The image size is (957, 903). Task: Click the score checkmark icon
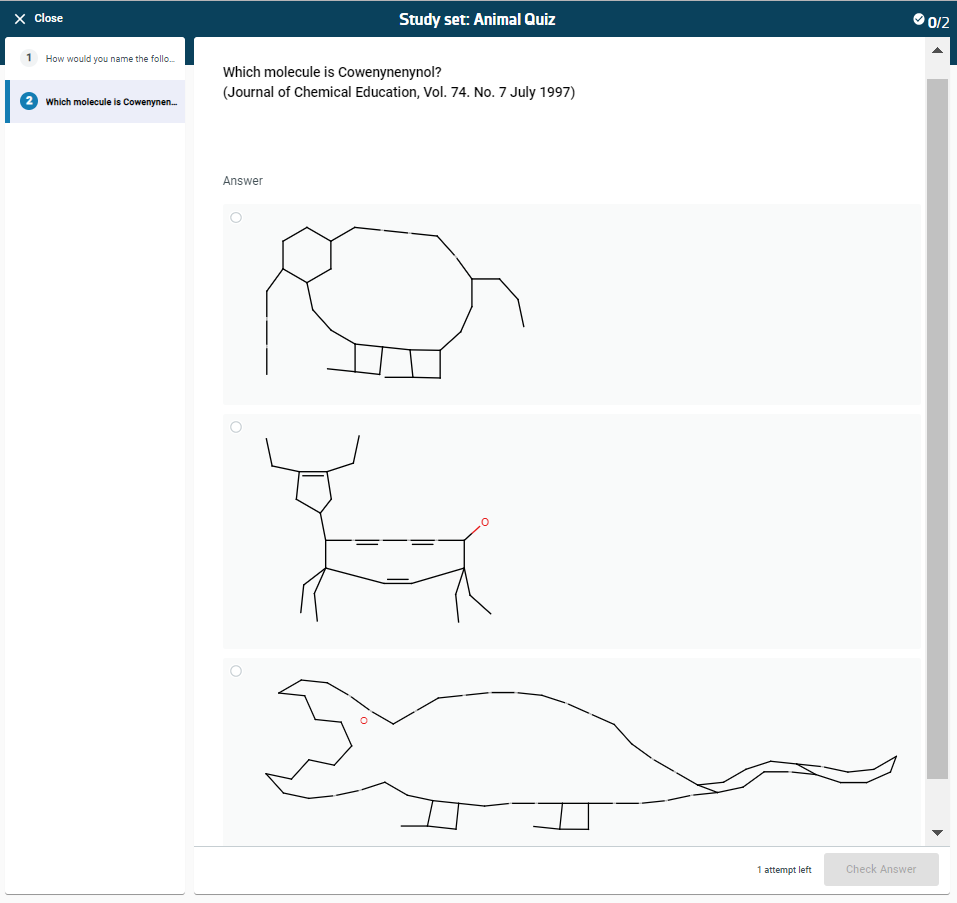coord(919,19)
